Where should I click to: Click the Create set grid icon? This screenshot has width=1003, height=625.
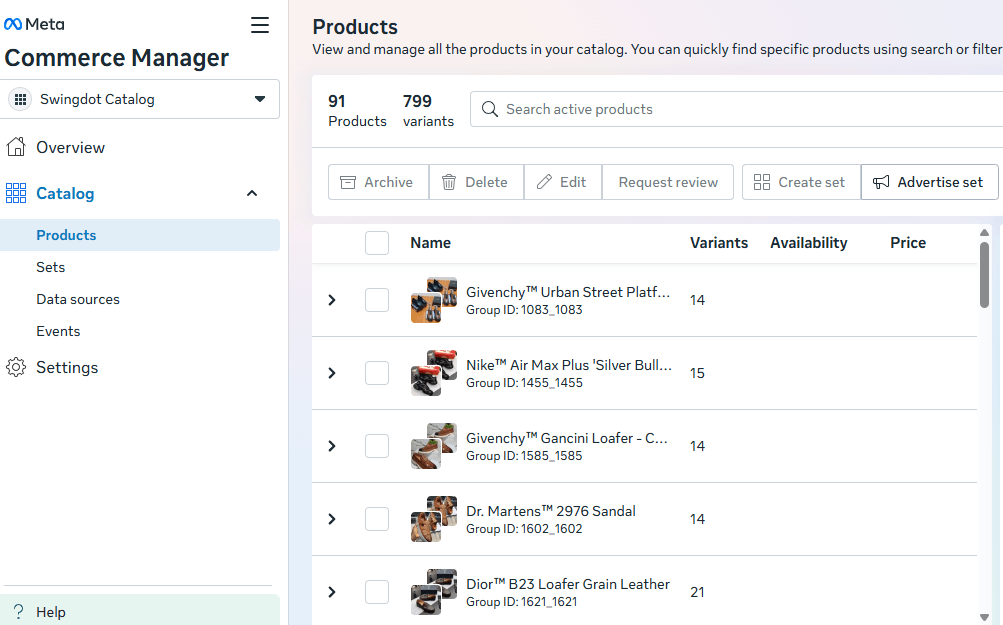(x=762, y=182)
